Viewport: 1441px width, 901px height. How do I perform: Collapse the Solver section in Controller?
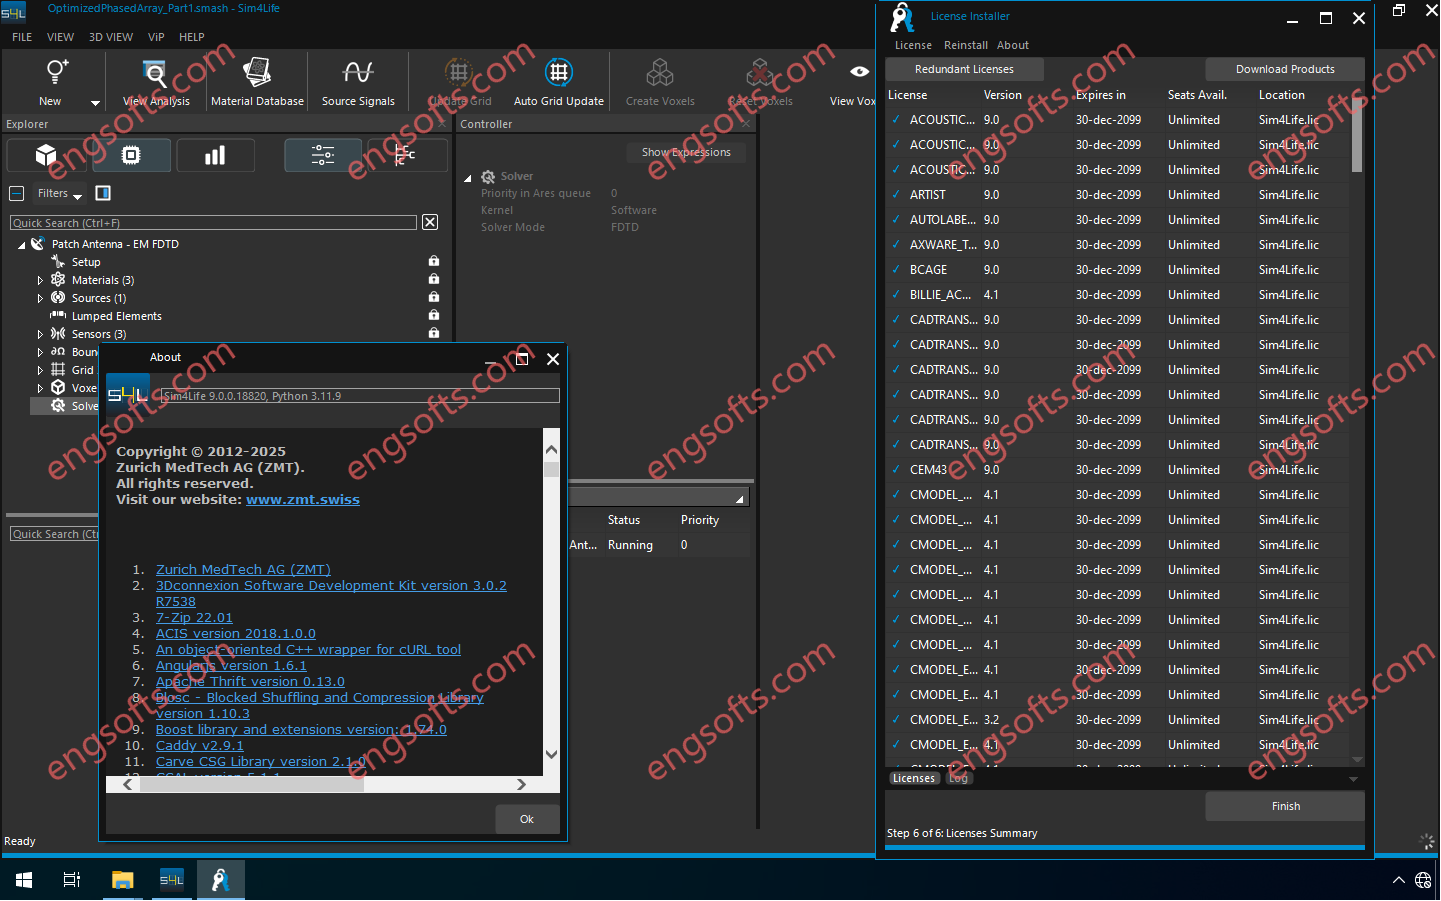468,178
